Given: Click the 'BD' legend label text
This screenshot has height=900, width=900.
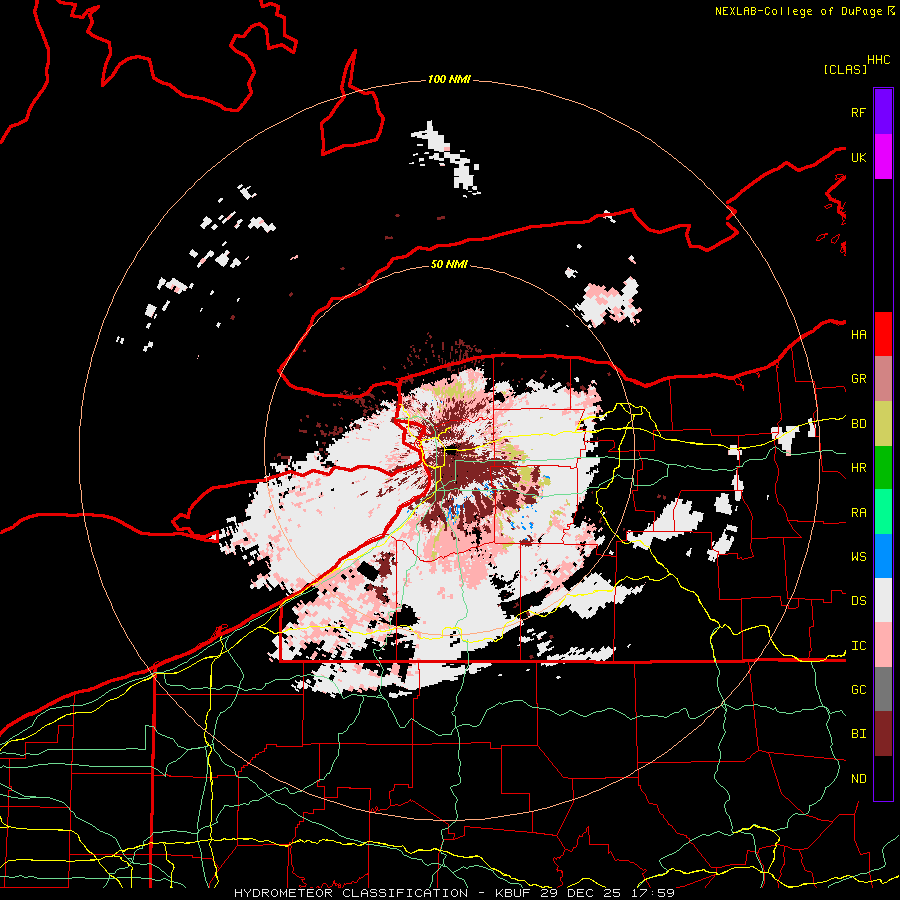Looking at the screenshot, I should pos(858,424).
